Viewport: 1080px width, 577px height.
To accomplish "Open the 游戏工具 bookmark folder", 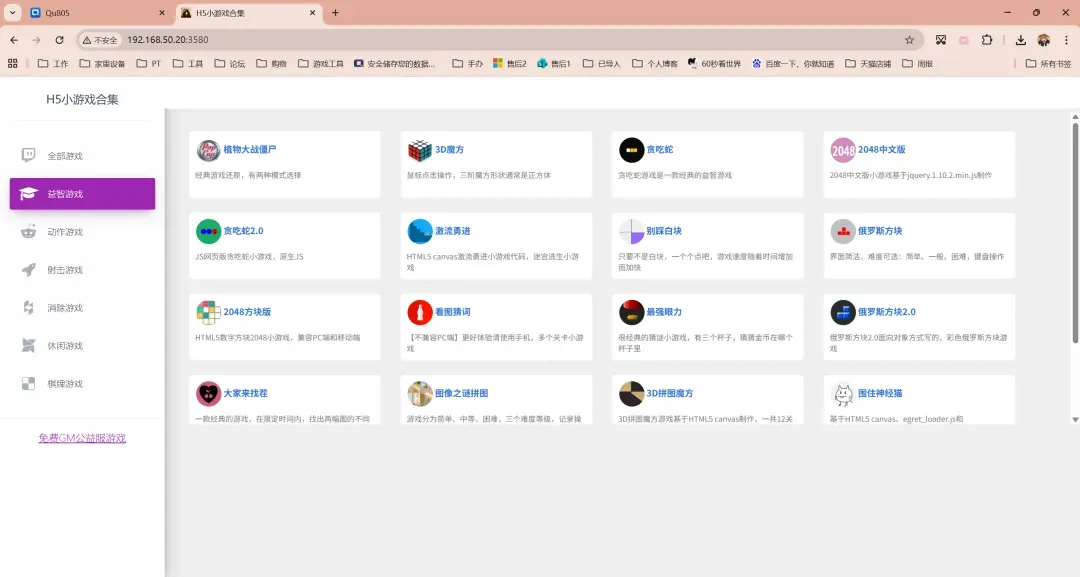I will tap(320, 64).
